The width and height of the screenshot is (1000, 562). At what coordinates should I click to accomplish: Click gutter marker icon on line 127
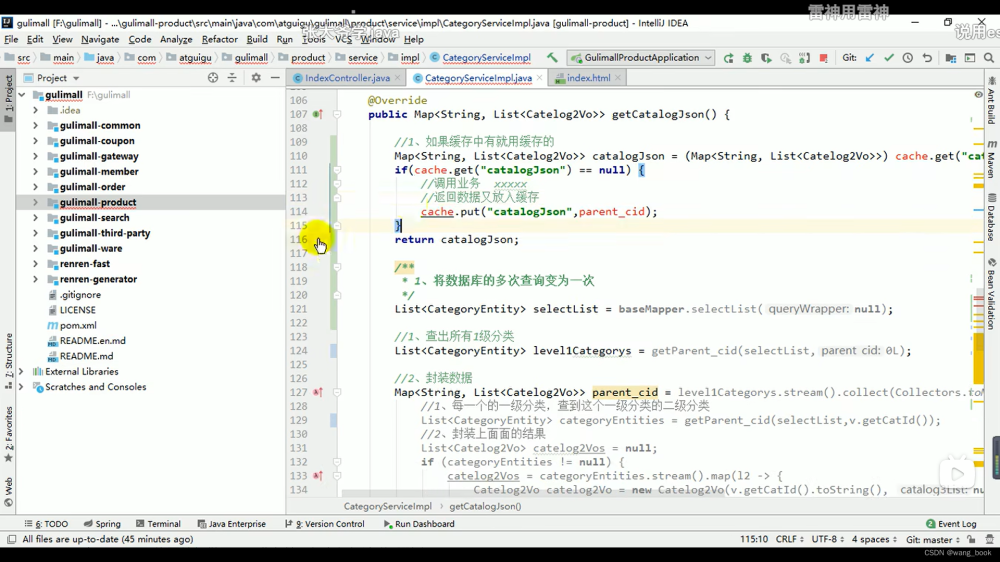(318, 392)
